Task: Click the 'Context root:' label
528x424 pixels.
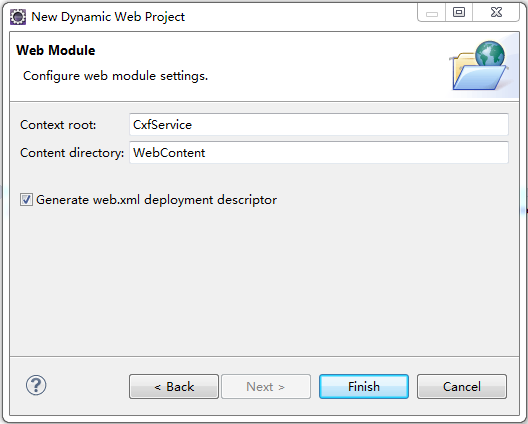Action: 58,125
